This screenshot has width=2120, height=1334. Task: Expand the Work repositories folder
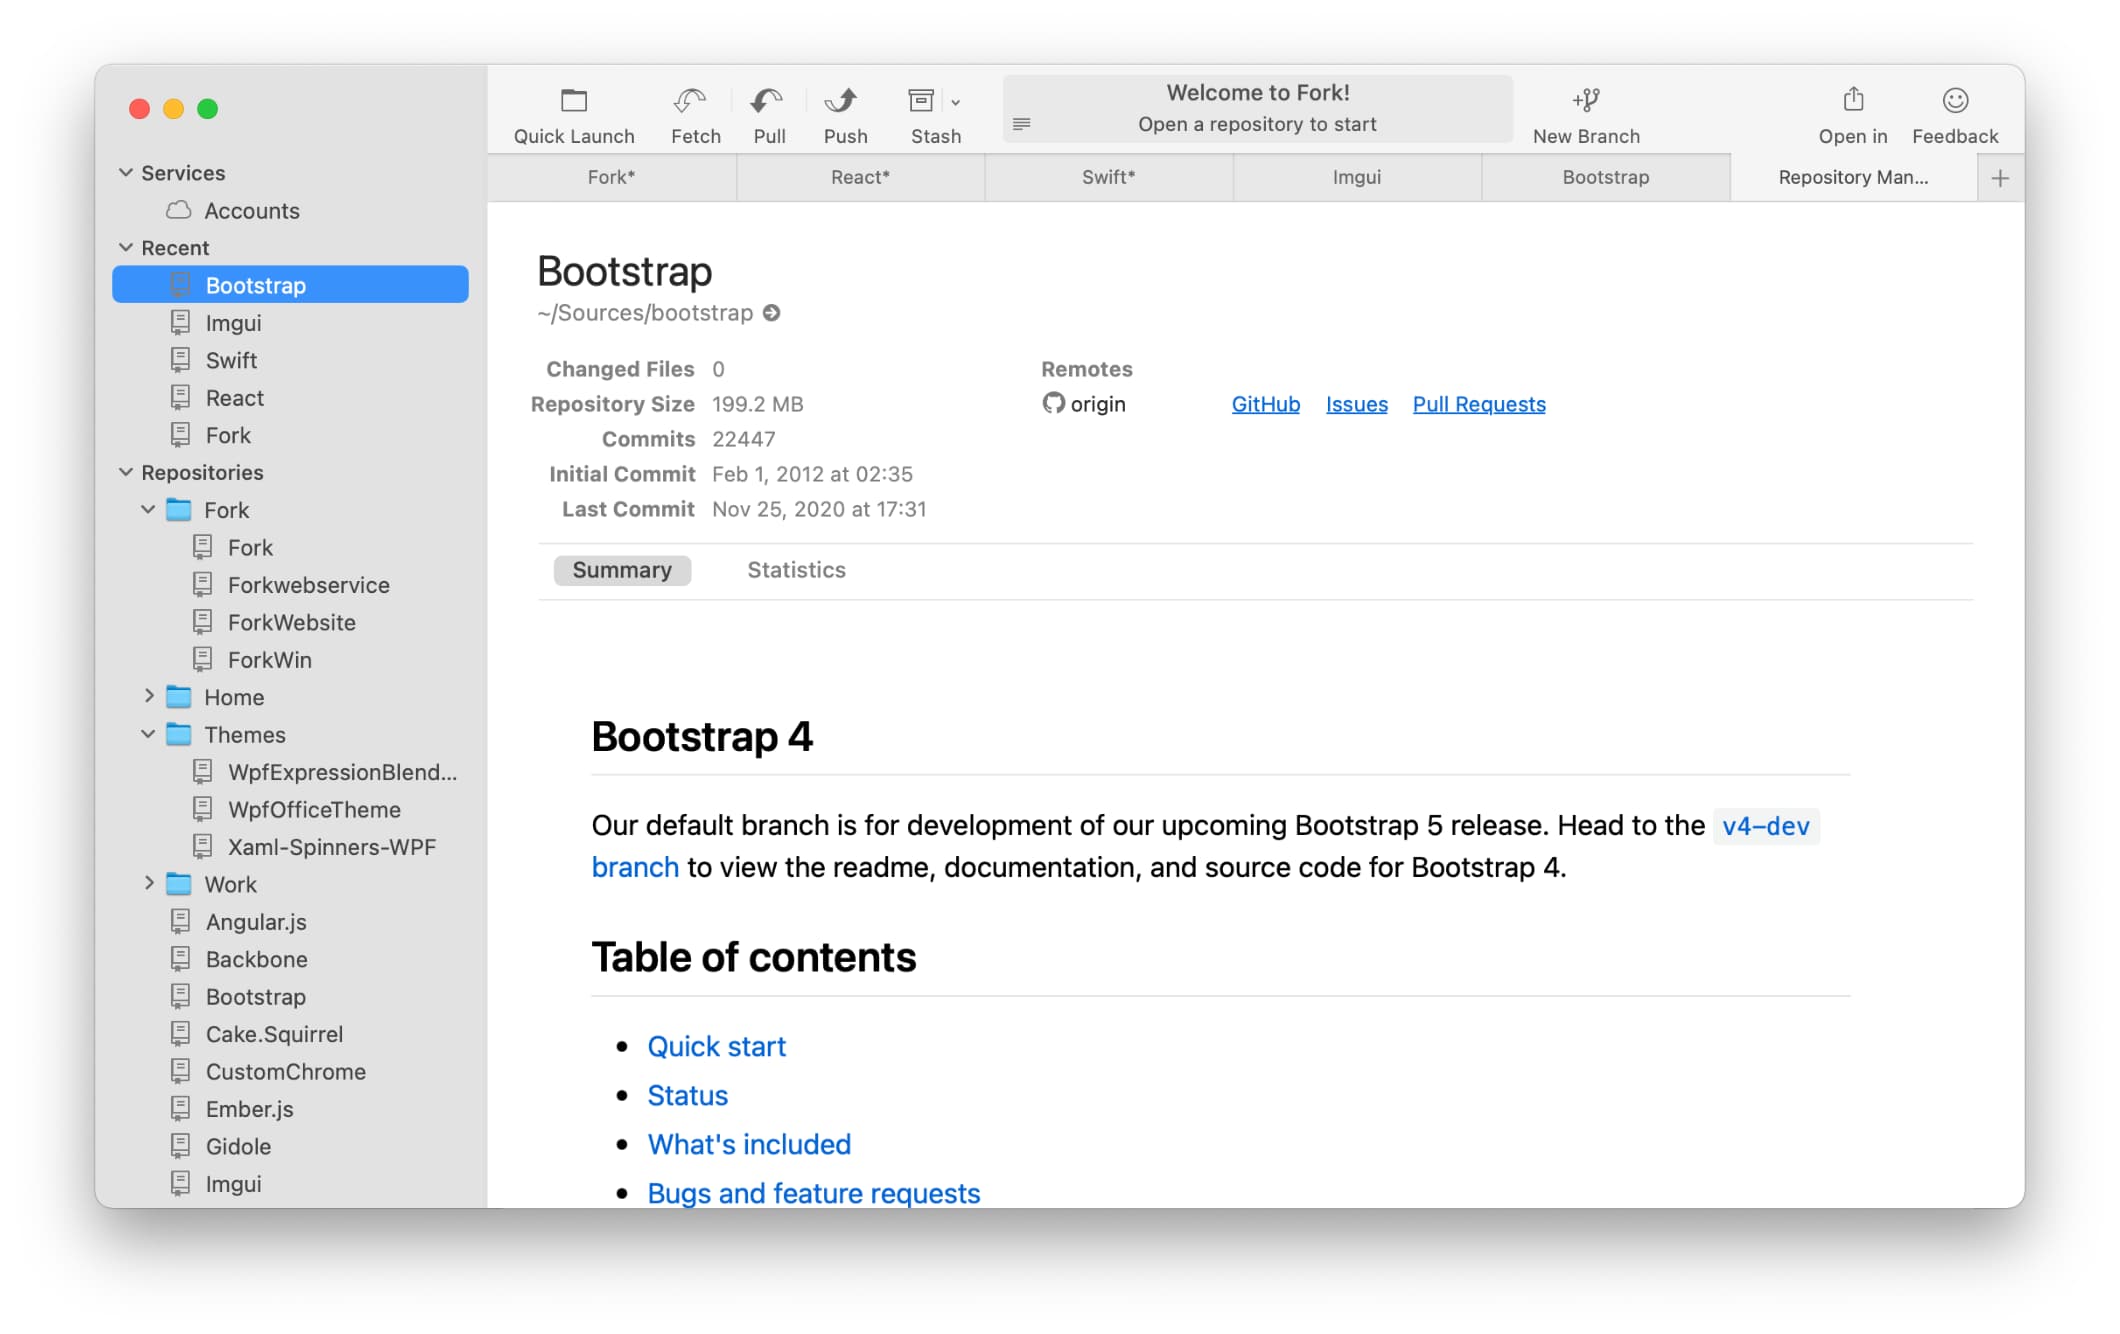click(x=147, y=884)
